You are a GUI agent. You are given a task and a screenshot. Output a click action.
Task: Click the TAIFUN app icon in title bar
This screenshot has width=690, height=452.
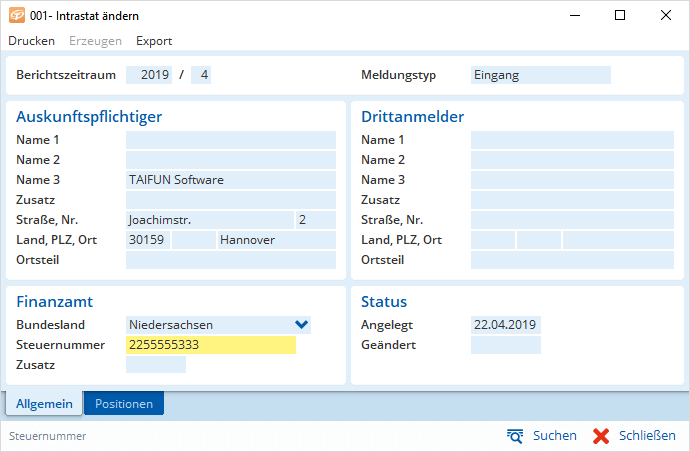16,16
